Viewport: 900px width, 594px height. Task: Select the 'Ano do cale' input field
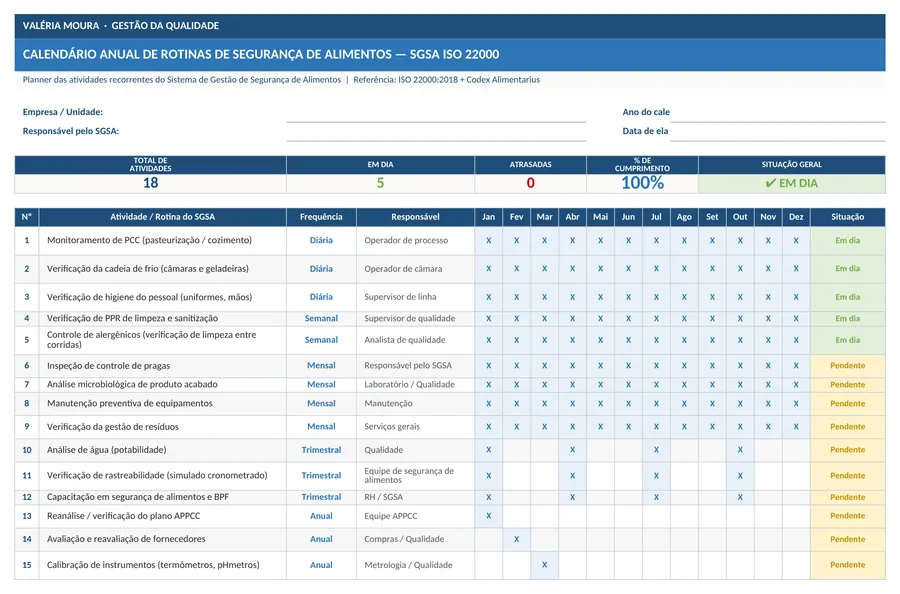click(x=778, y=112)
